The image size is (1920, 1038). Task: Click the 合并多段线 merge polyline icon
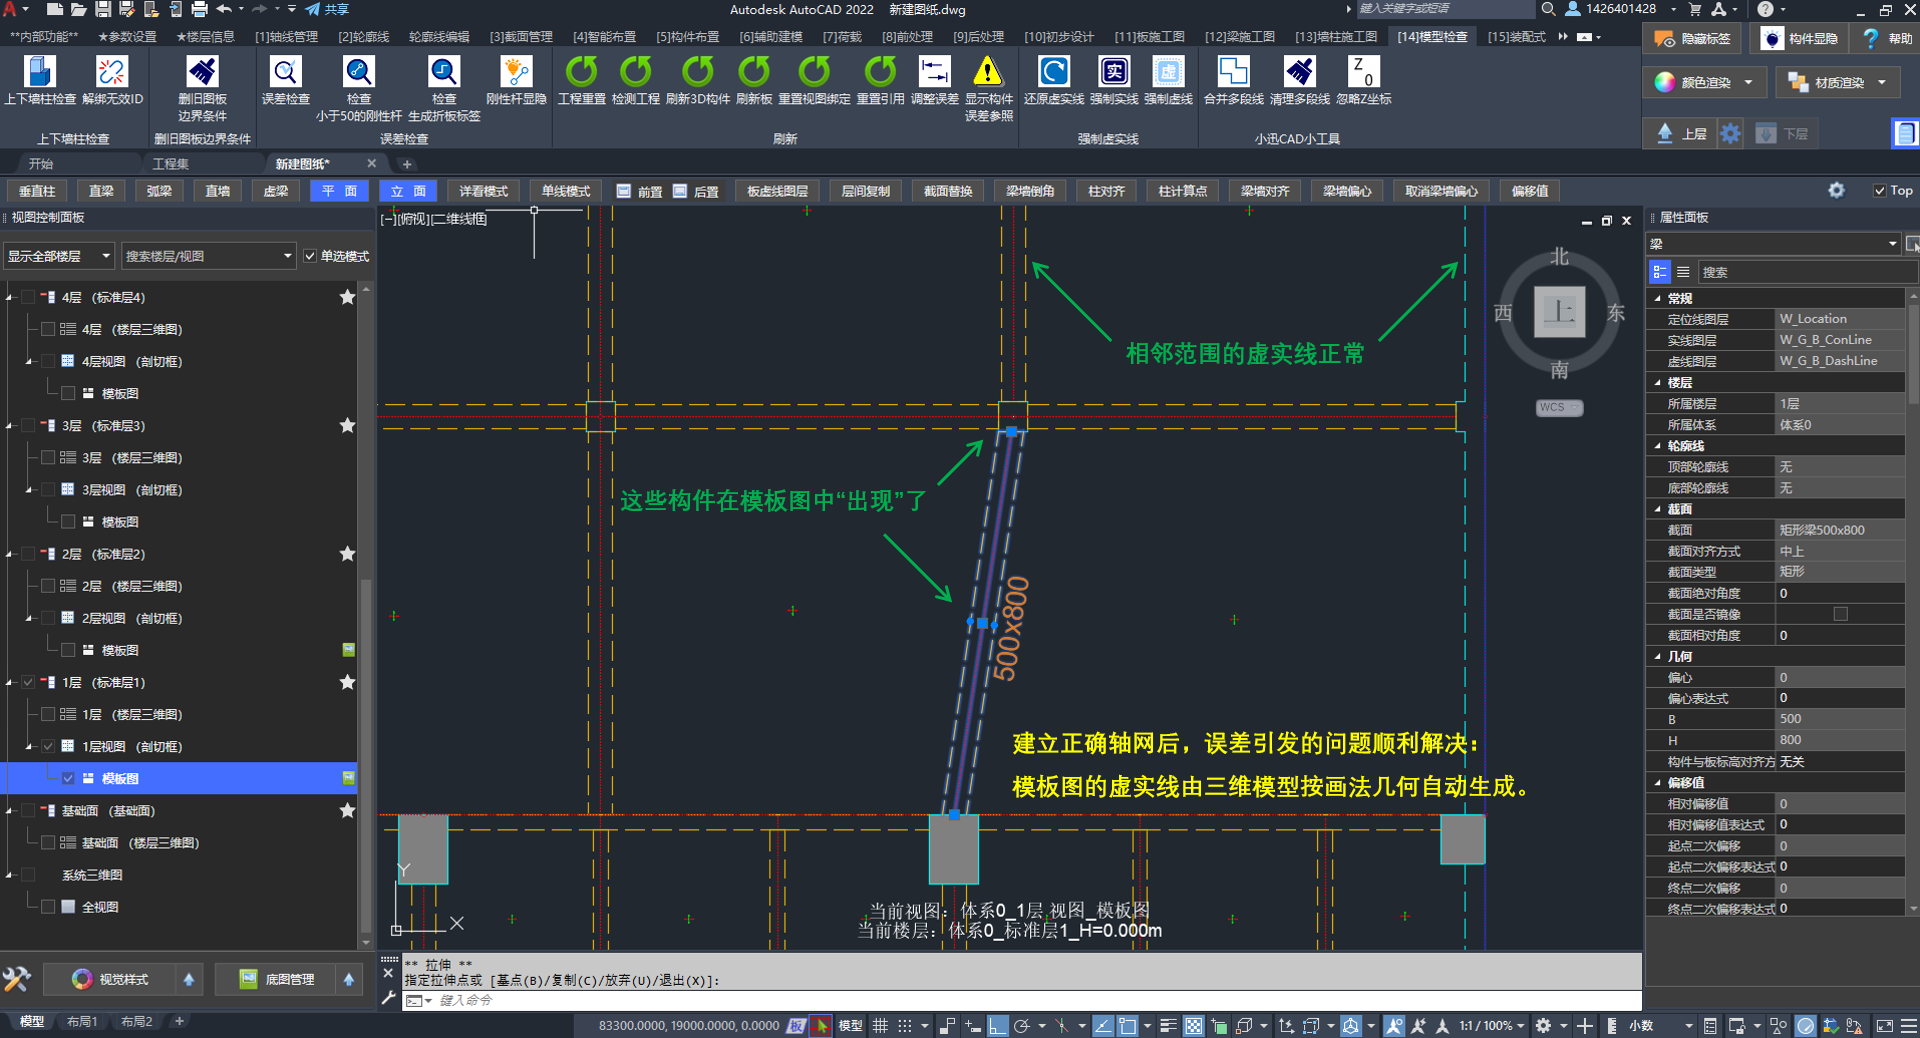(1233, 73)
